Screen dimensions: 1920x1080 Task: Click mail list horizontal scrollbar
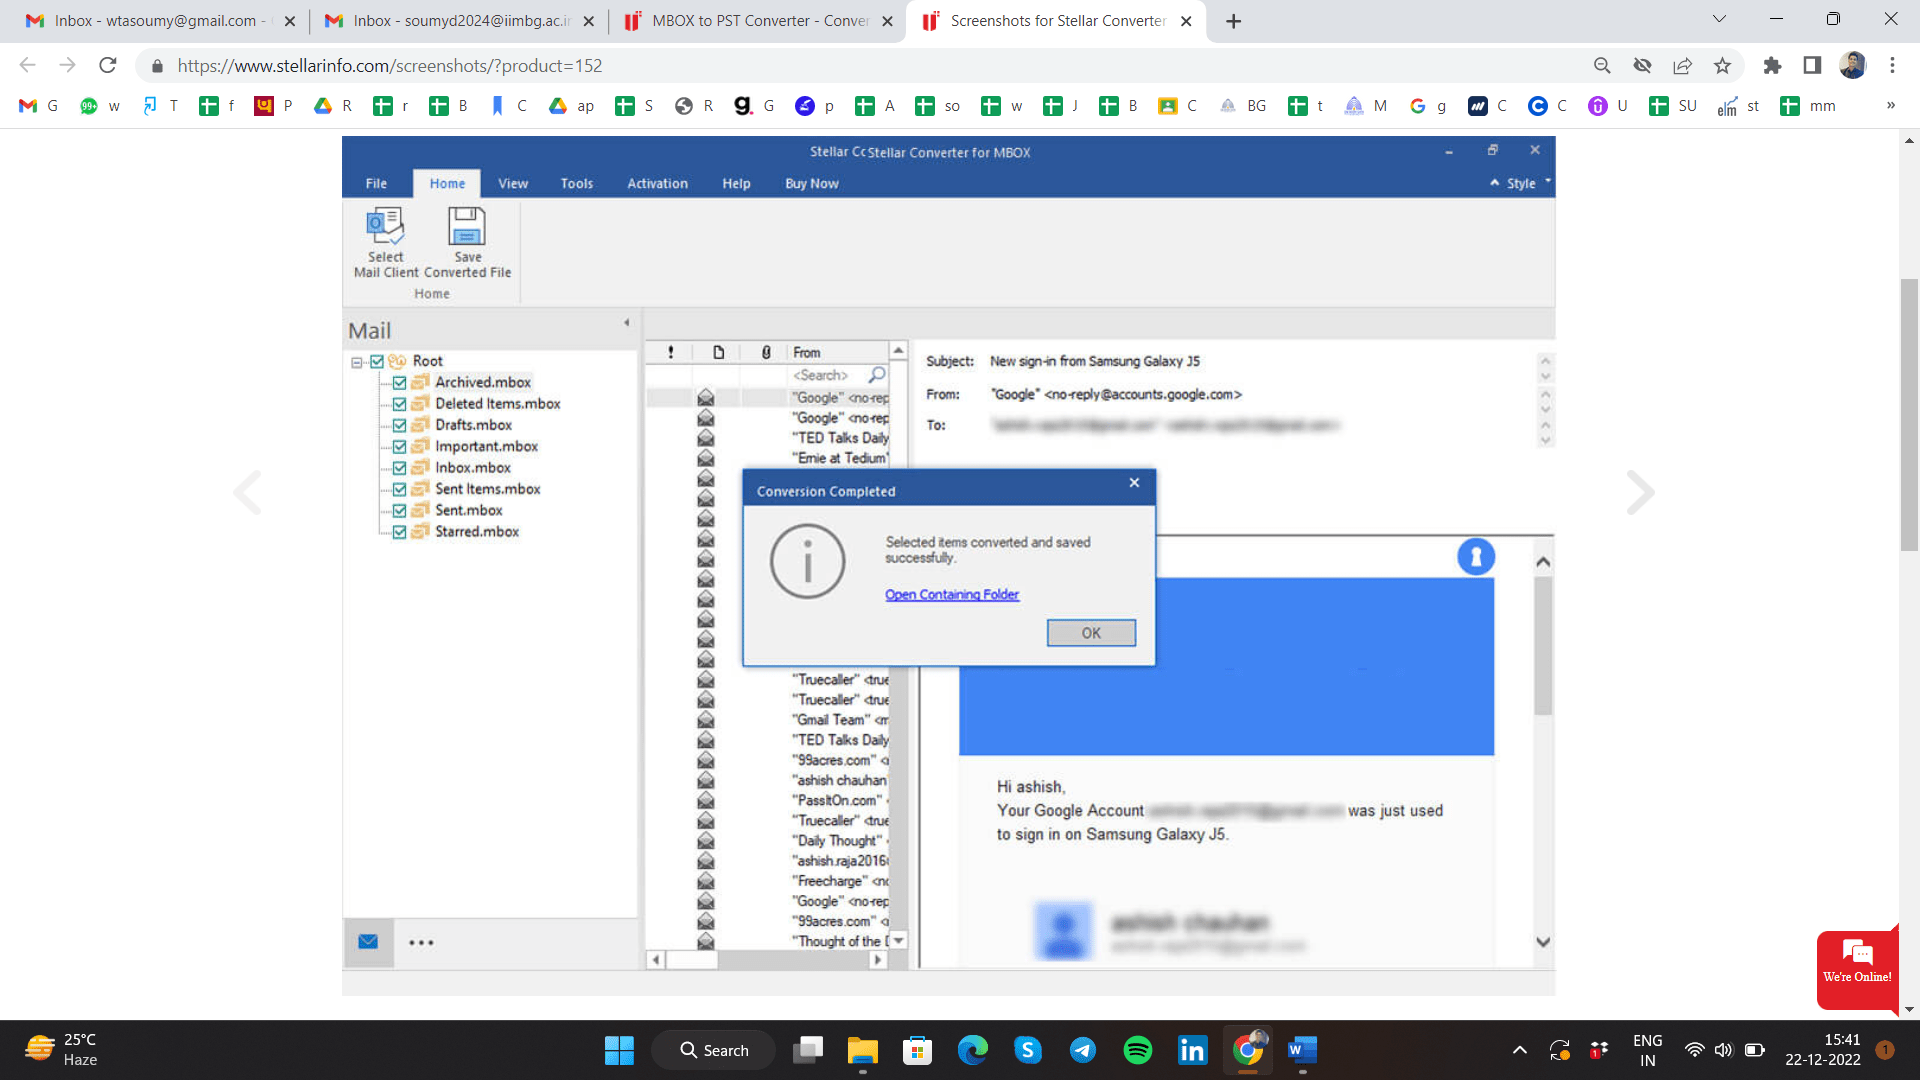coord(692,960)
